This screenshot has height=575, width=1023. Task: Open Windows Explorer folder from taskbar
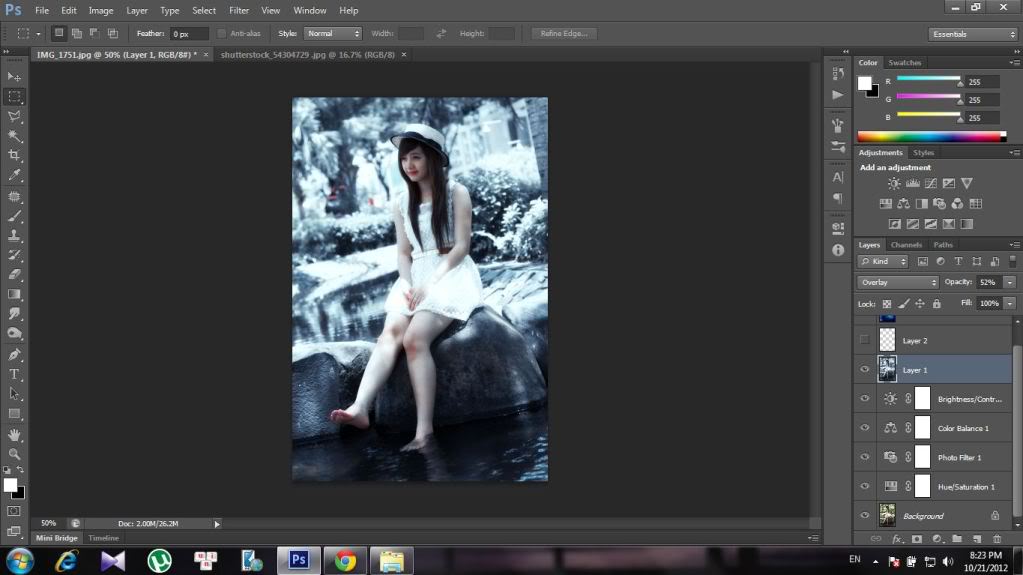point(391,561)
